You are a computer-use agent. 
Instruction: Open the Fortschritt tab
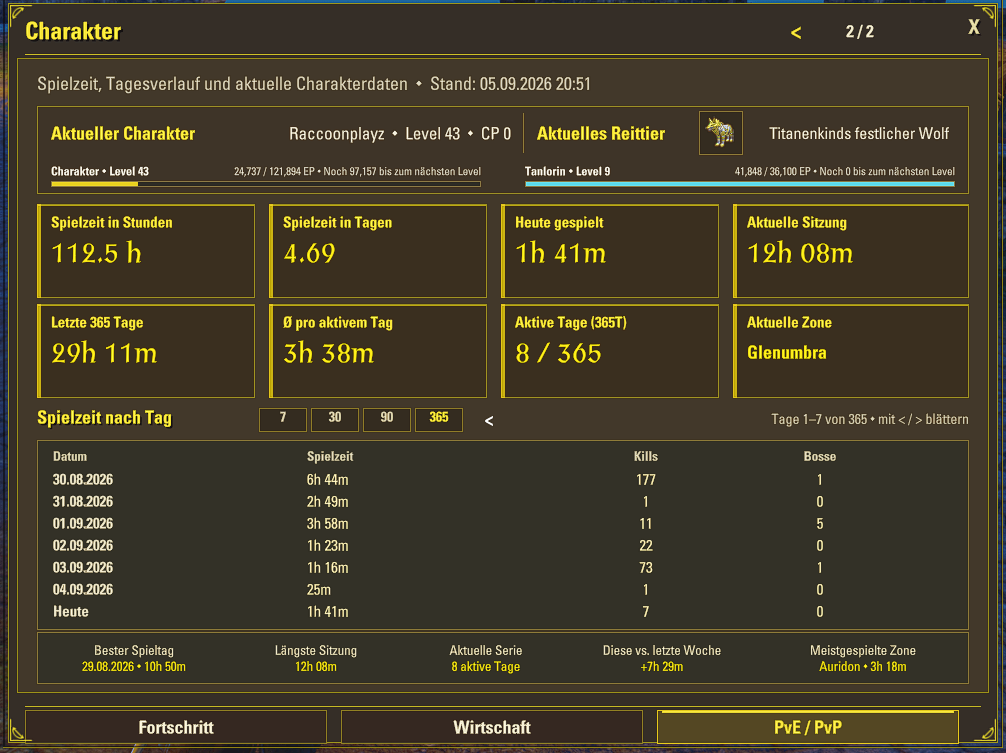pos(176,727)
